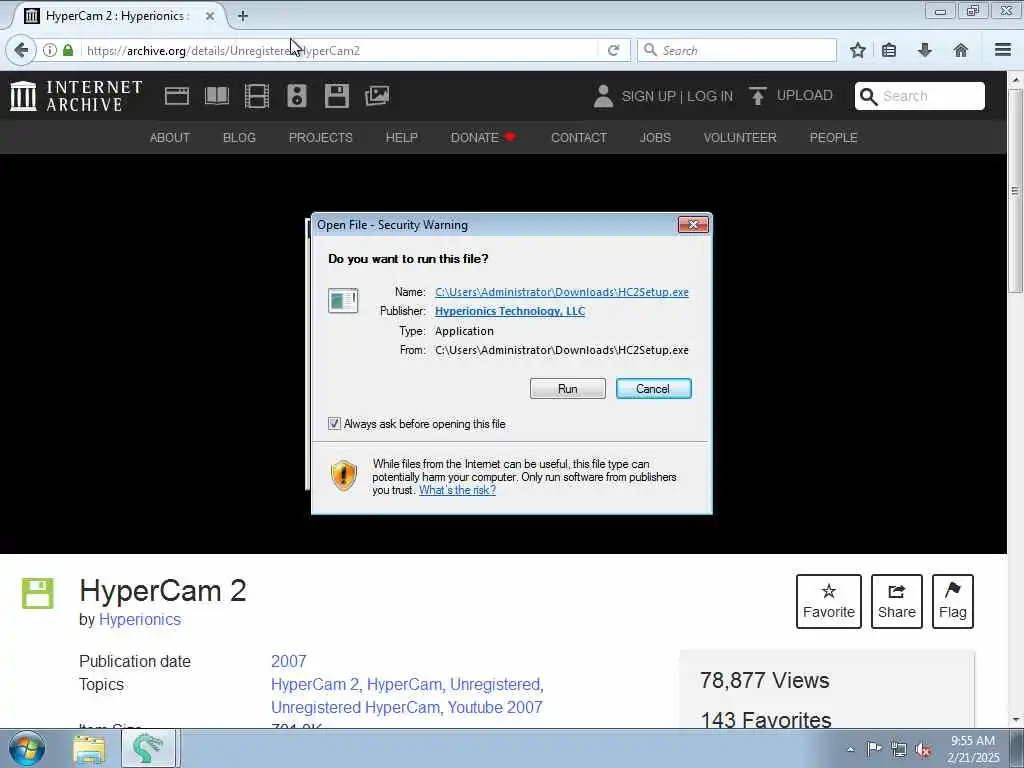The height and width of the screenshot is (768, 1024).
Task: Open the JOBS menu item
Action: point(655,137)
